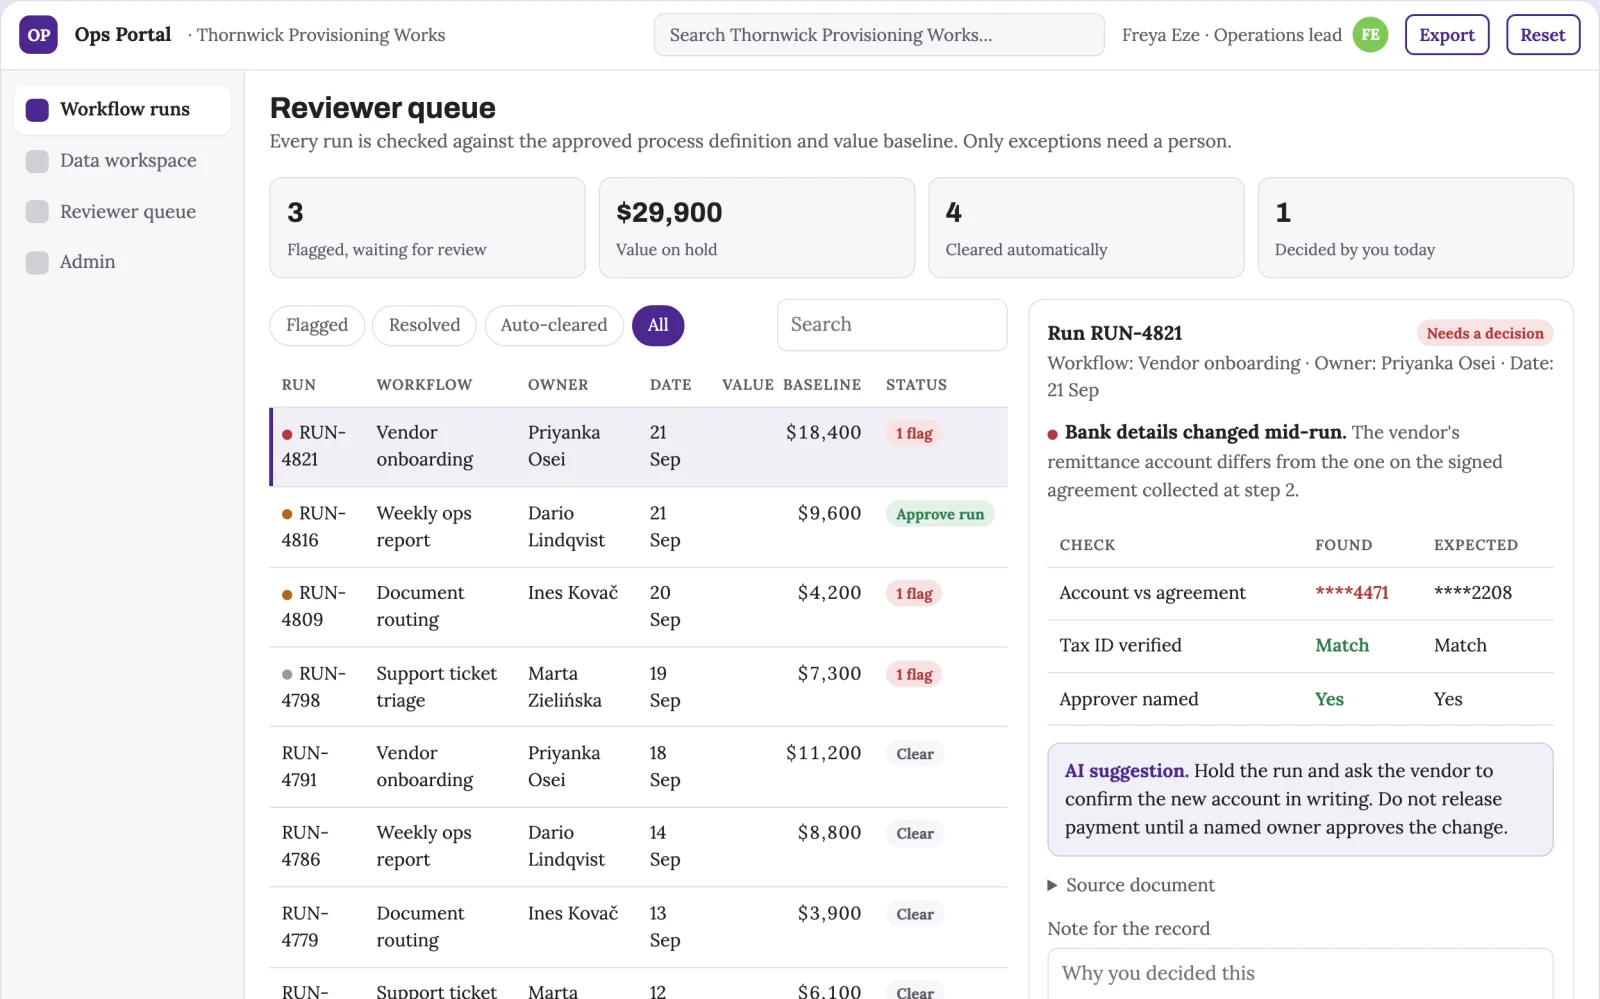Filter runs by Auto-cleared
The width and height of the screenshot is (1600, 999).
click(x=554, y=325)
